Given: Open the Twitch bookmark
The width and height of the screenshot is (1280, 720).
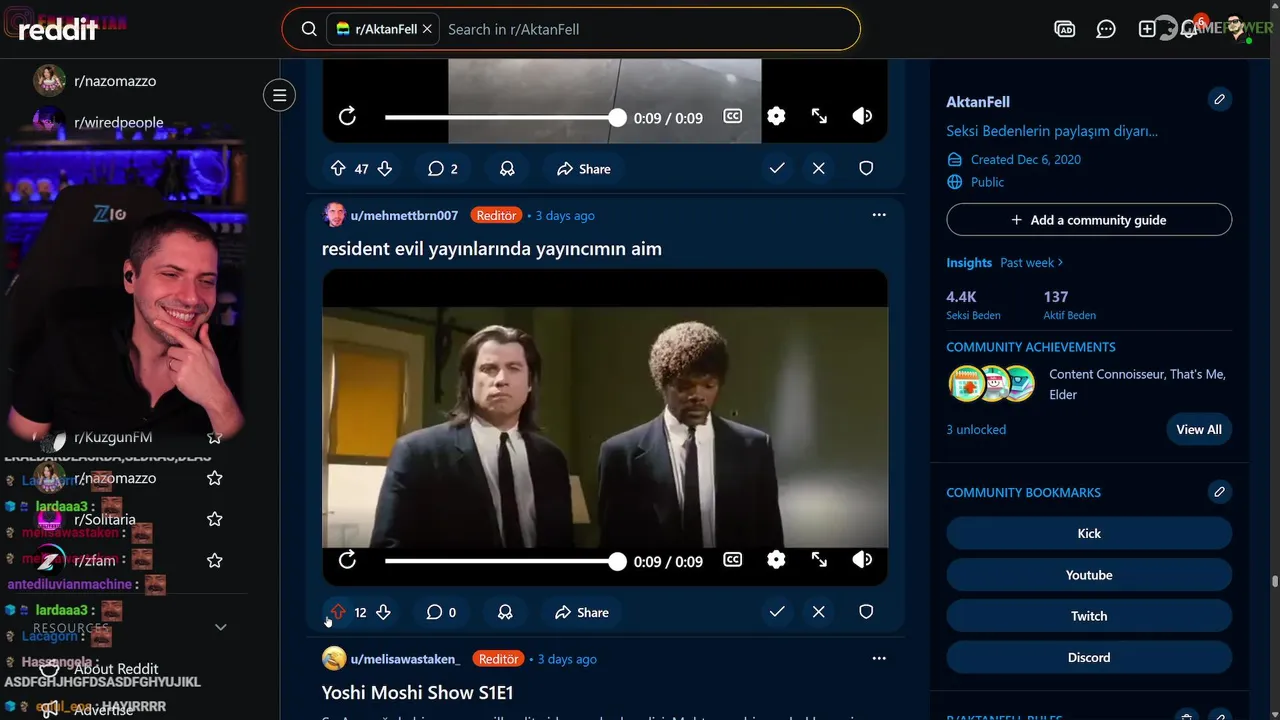Looking at the screenshot, I should click(1089, 616).
